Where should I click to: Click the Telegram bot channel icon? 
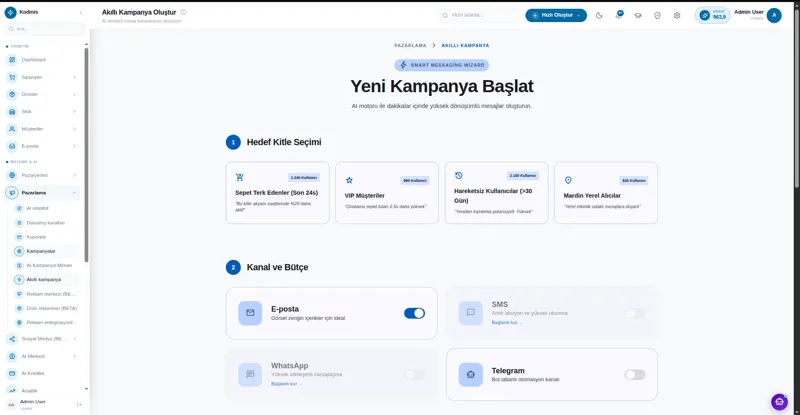(470, 375)
